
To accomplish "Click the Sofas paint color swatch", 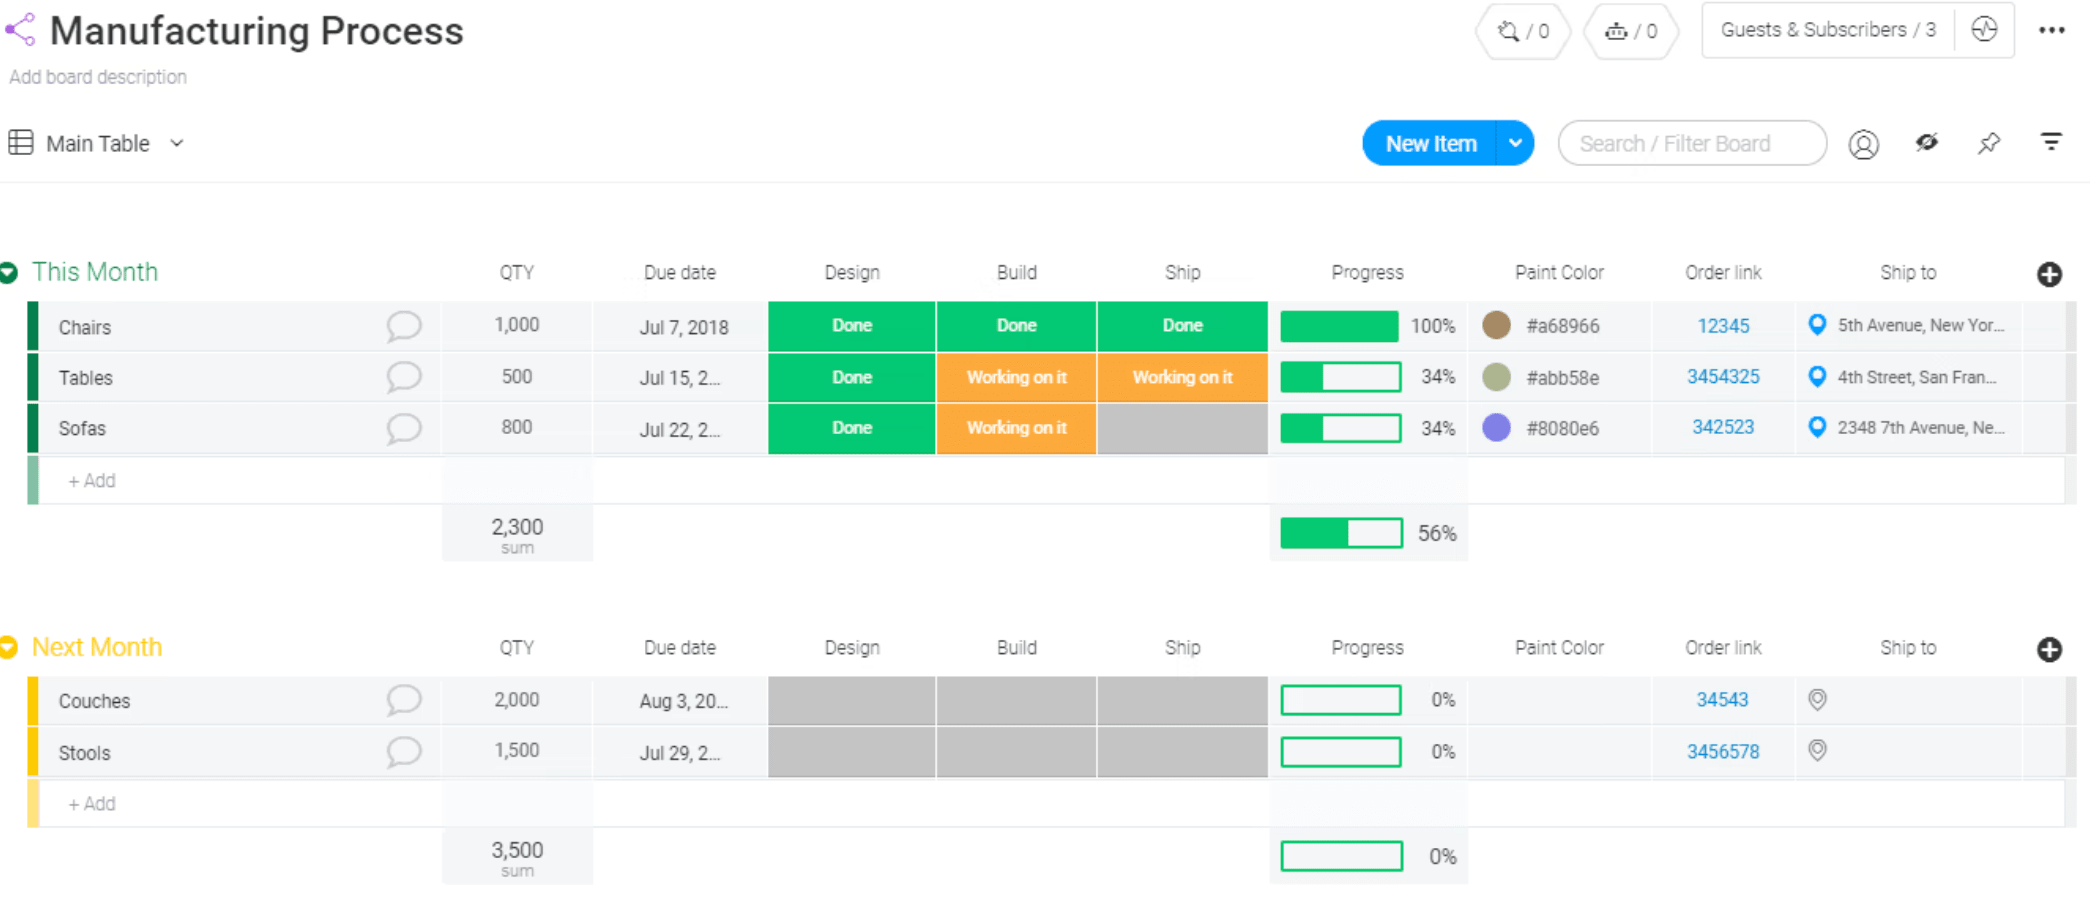I will [1496, 428].
